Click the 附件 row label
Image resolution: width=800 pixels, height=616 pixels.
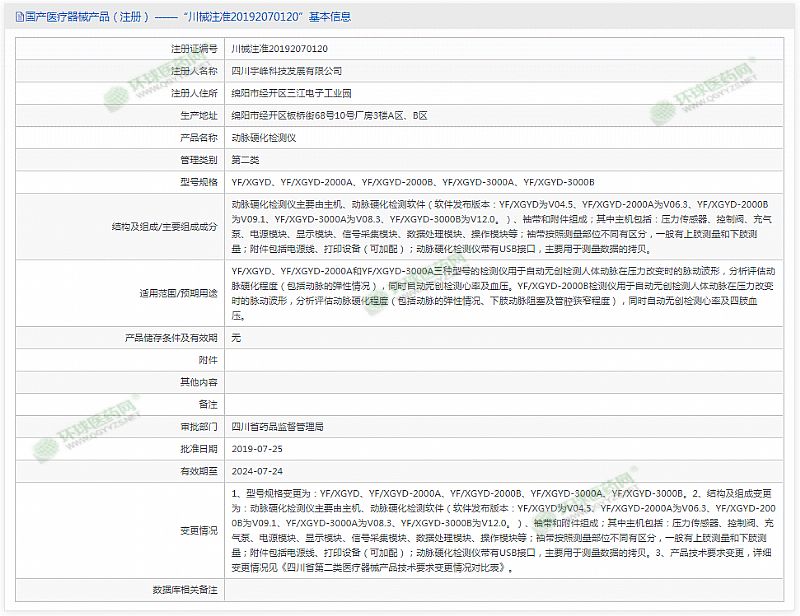point(207,360)
